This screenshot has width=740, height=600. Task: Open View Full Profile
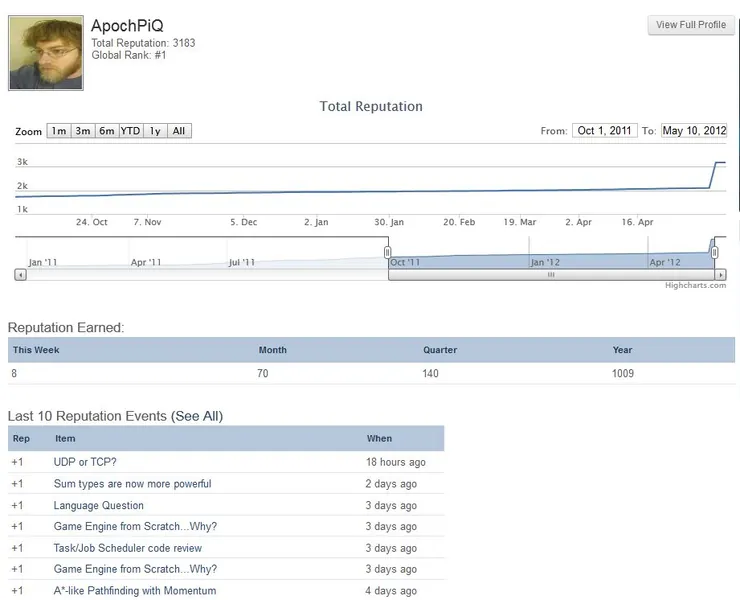[x=691, y=25]
